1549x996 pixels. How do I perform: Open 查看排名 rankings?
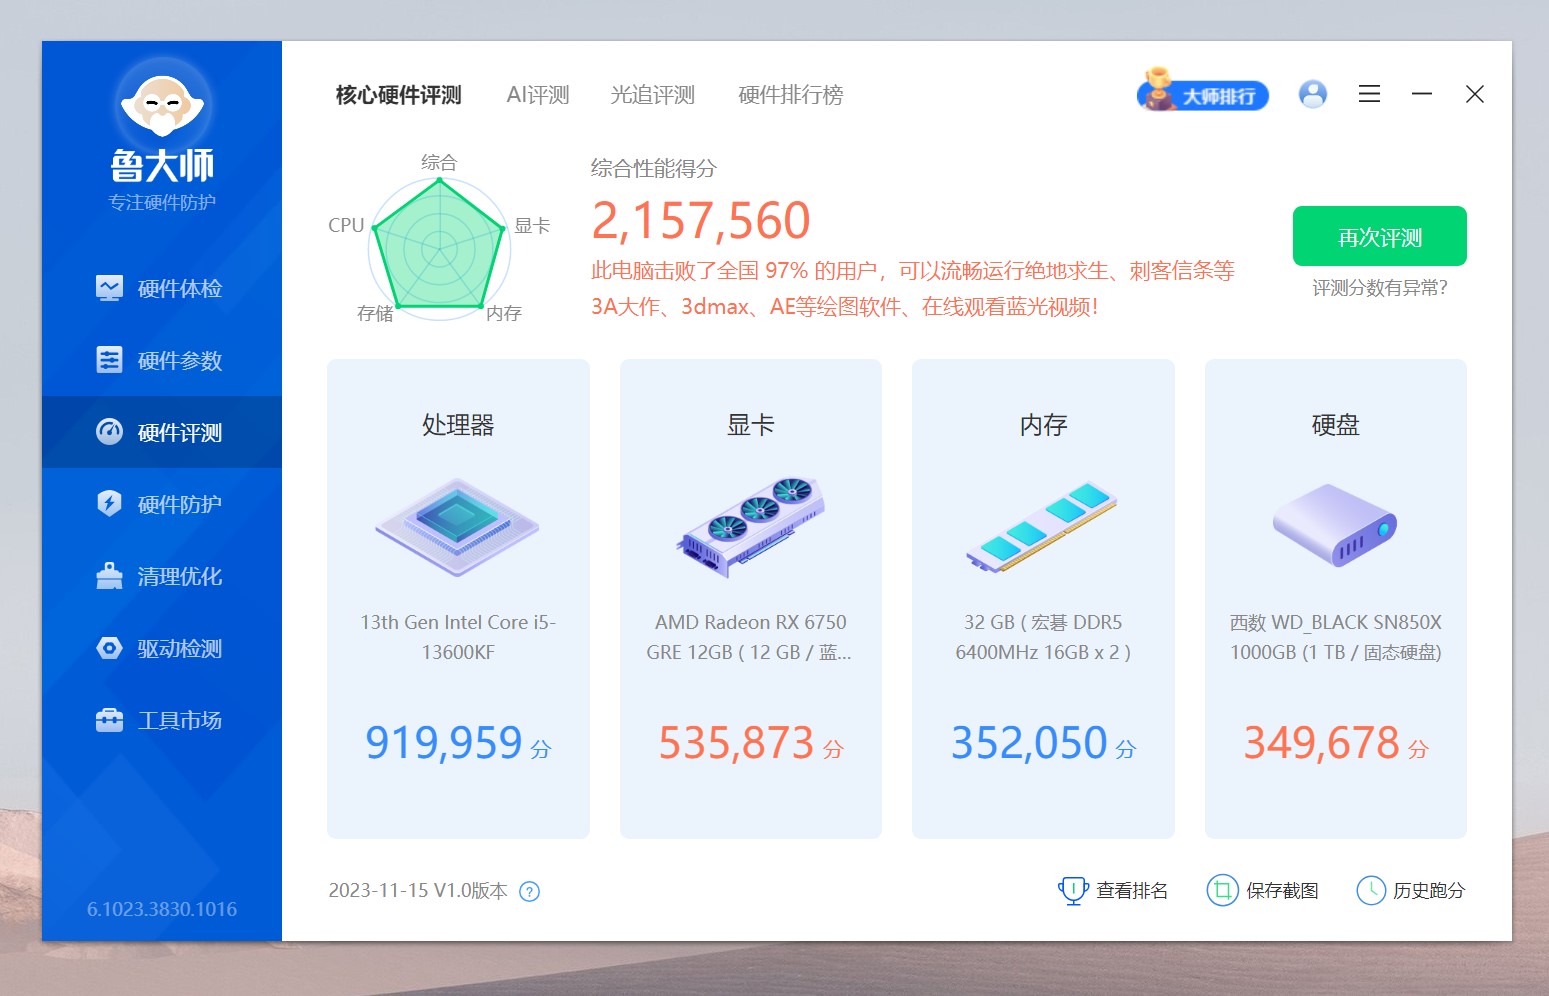point(1113,890)
